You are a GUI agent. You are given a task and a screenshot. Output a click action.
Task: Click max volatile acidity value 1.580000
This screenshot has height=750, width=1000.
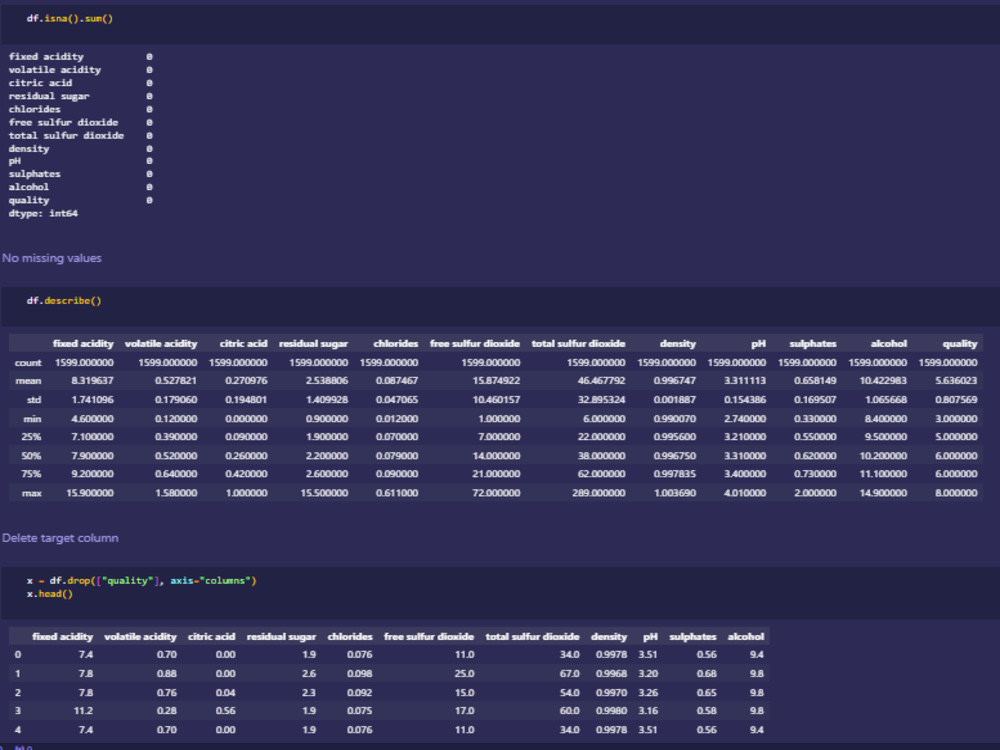click(x=176, y=493)
